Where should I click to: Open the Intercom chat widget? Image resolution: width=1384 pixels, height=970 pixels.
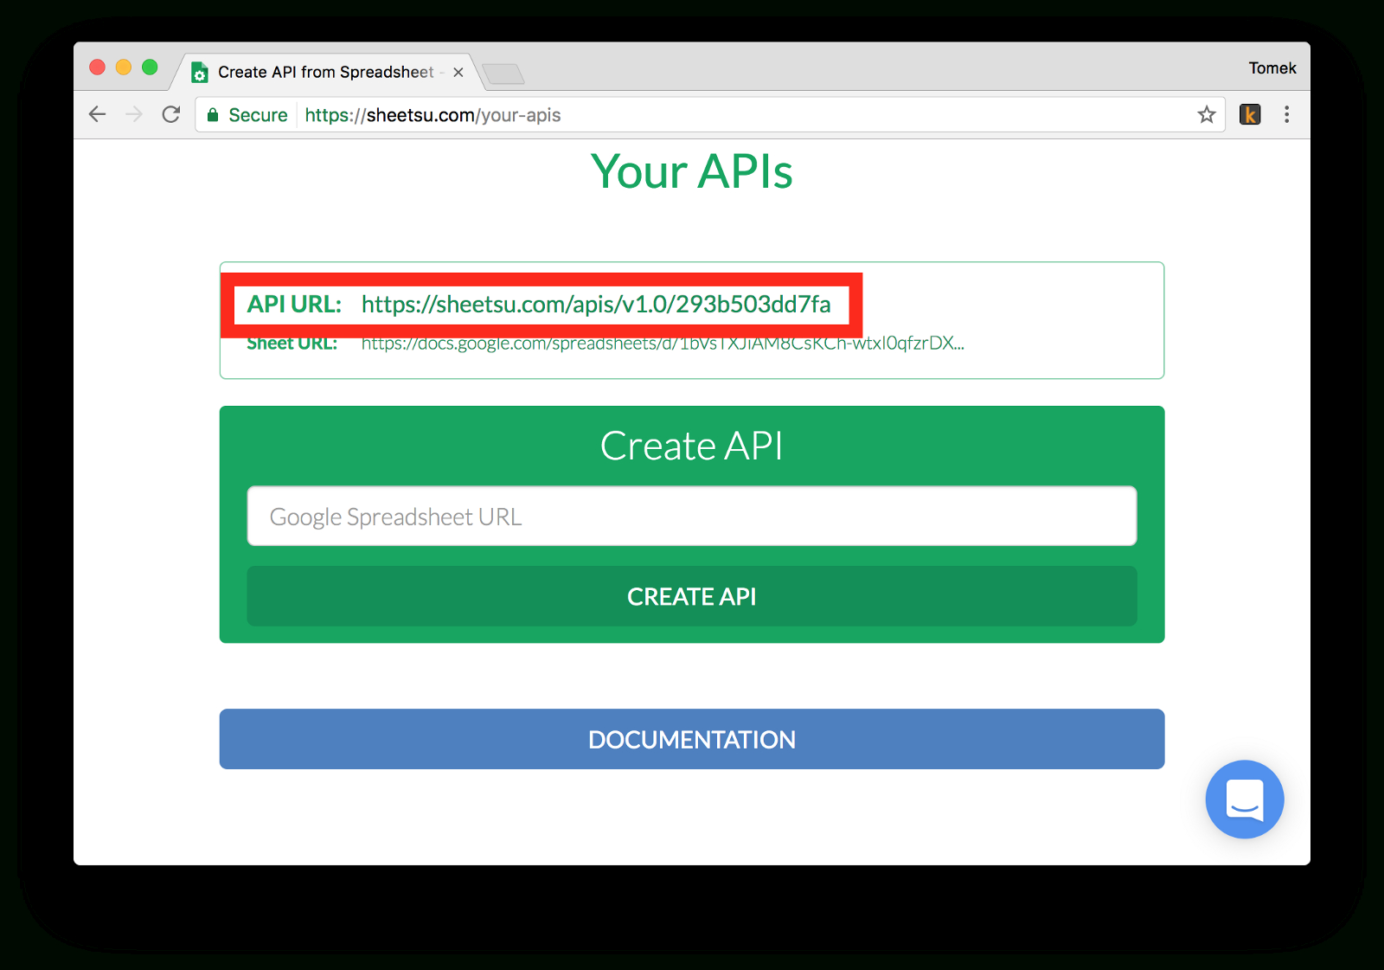pyautogui.click(x=1244, y=799)
